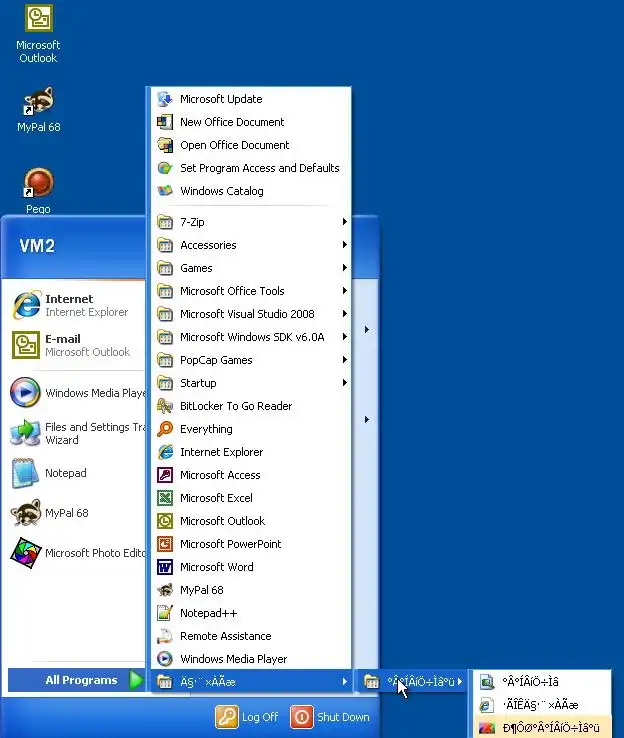Expand the Games folder submenu
The height and width of the screenshot is (738, 624).
[x=252, y=268]
